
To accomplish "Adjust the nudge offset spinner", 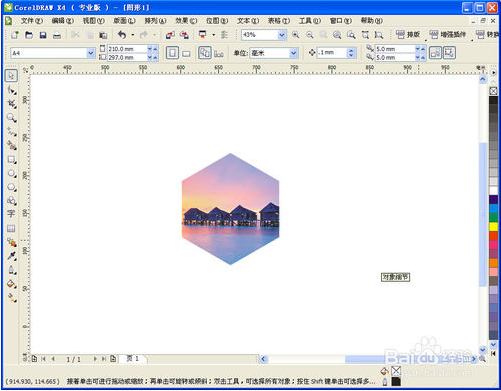I will pyautogui.click(x=350, y=53).
